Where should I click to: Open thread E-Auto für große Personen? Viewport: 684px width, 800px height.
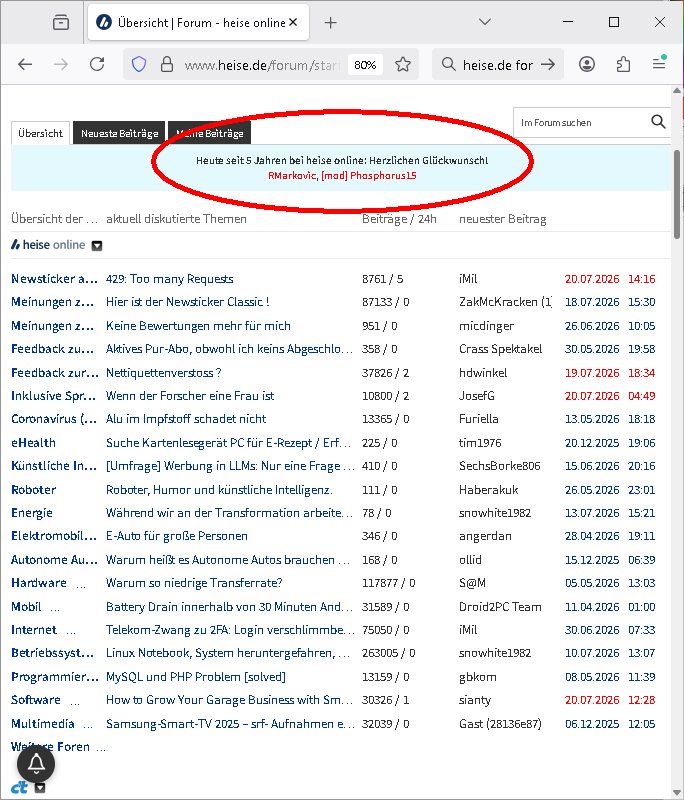pos(177,536)
